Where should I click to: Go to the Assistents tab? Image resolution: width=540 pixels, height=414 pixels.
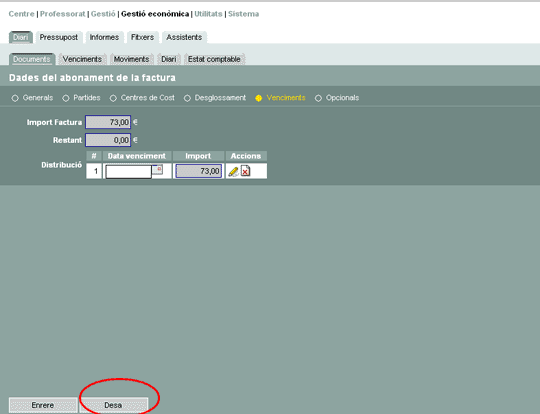[x=184, y=37]
